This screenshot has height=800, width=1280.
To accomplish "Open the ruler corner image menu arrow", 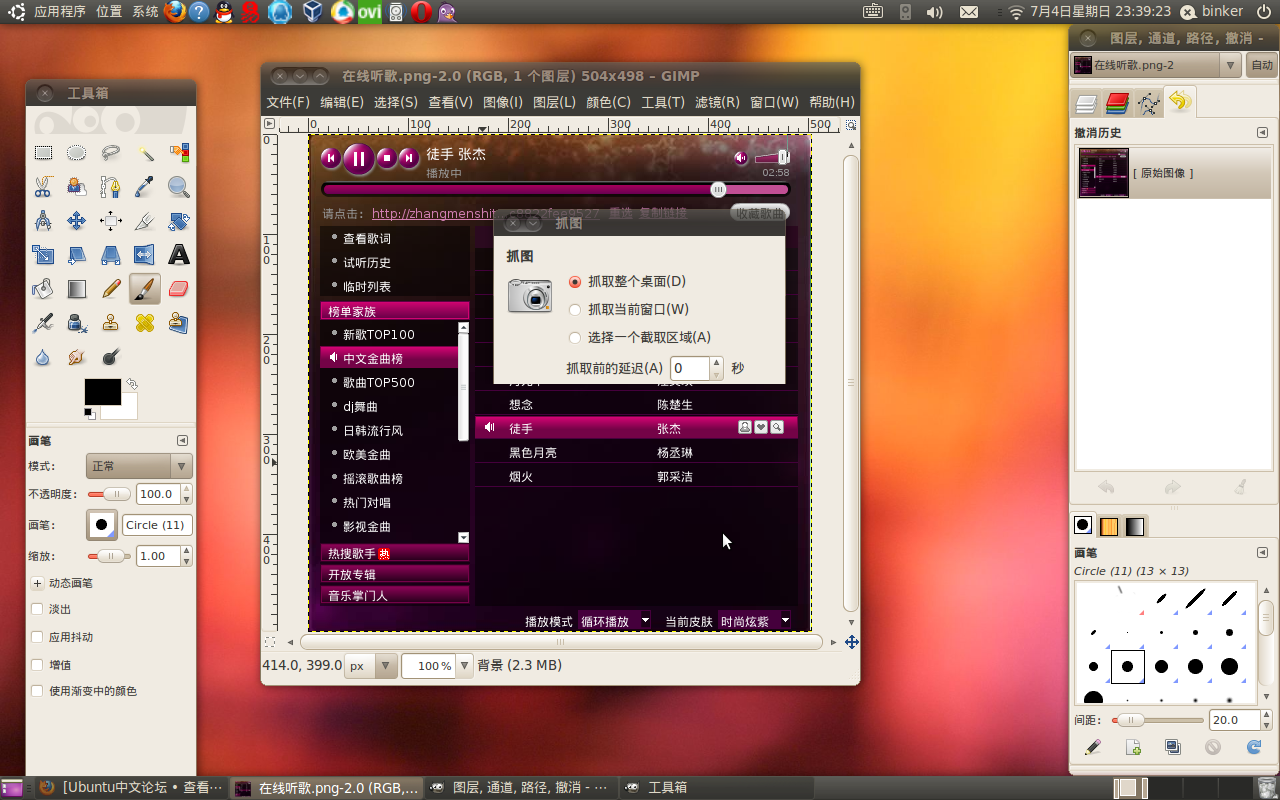I will click(269, 124).
